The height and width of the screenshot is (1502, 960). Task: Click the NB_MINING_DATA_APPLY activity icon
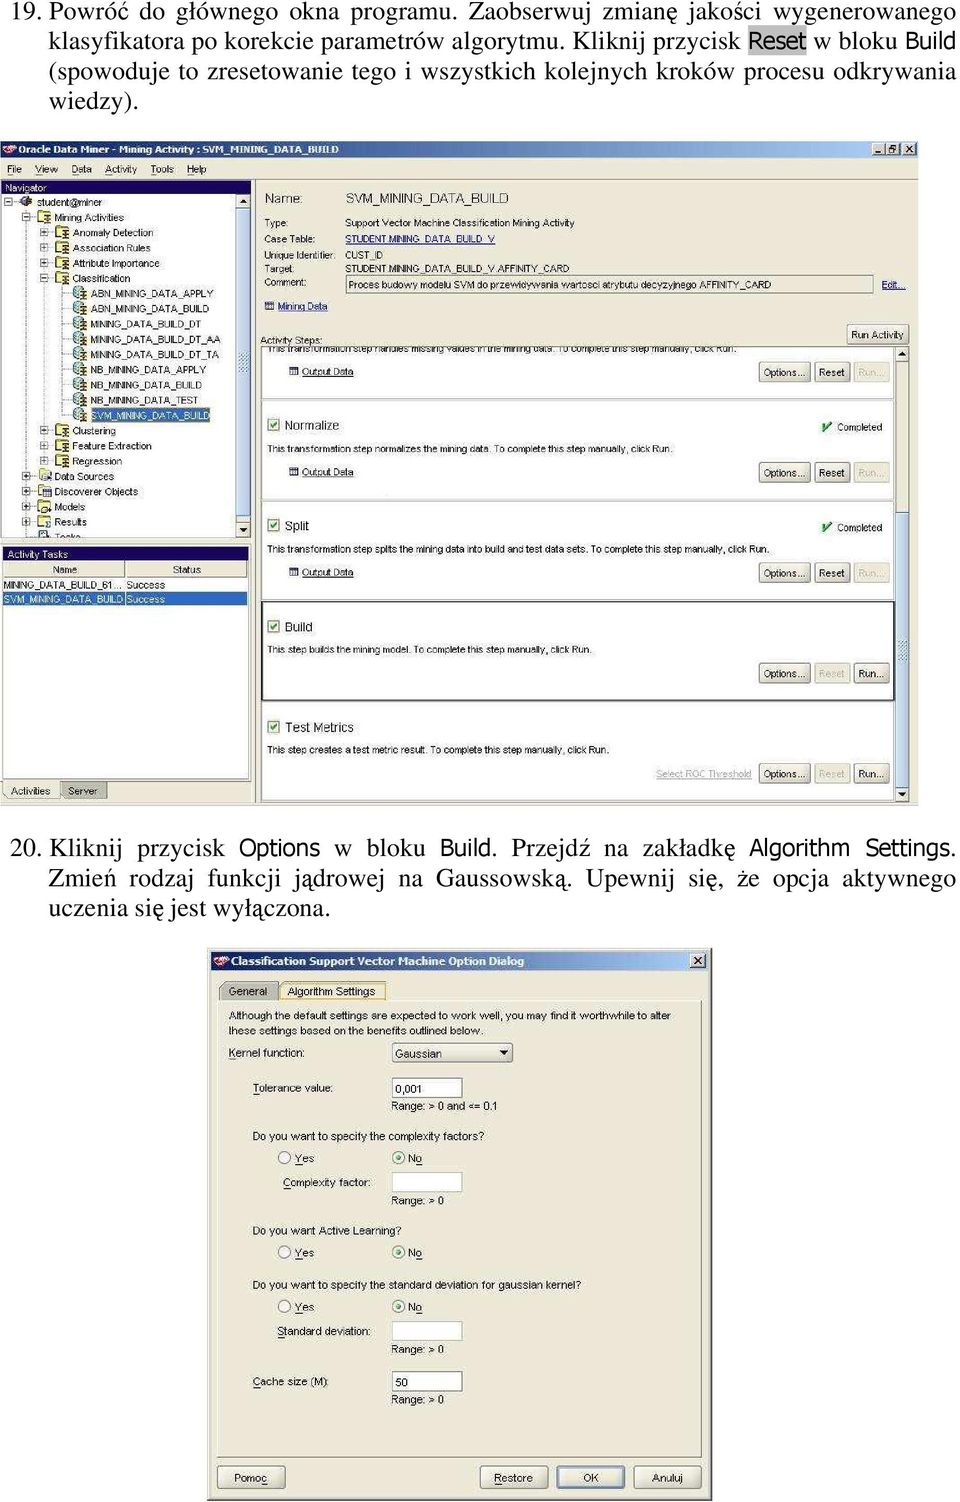[x=80, y=369]
